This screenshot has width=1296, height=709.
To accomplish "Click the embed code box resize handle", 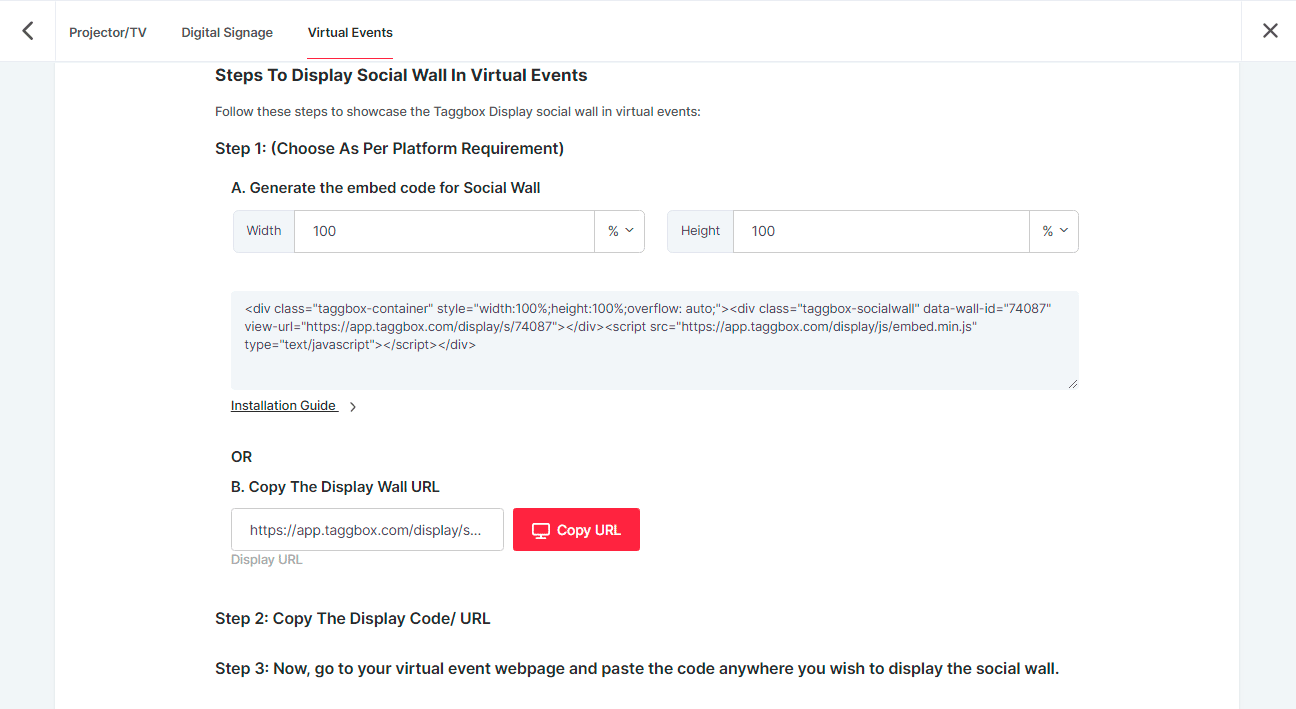I will 1073,383.
